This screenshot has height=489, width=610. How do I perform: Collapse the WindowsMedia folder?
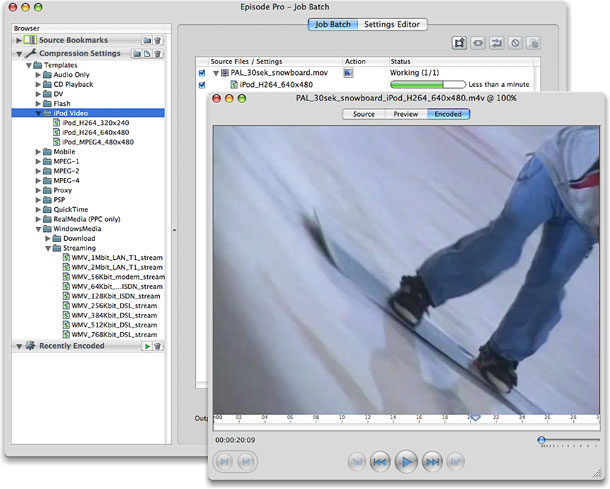pos(39,228)
